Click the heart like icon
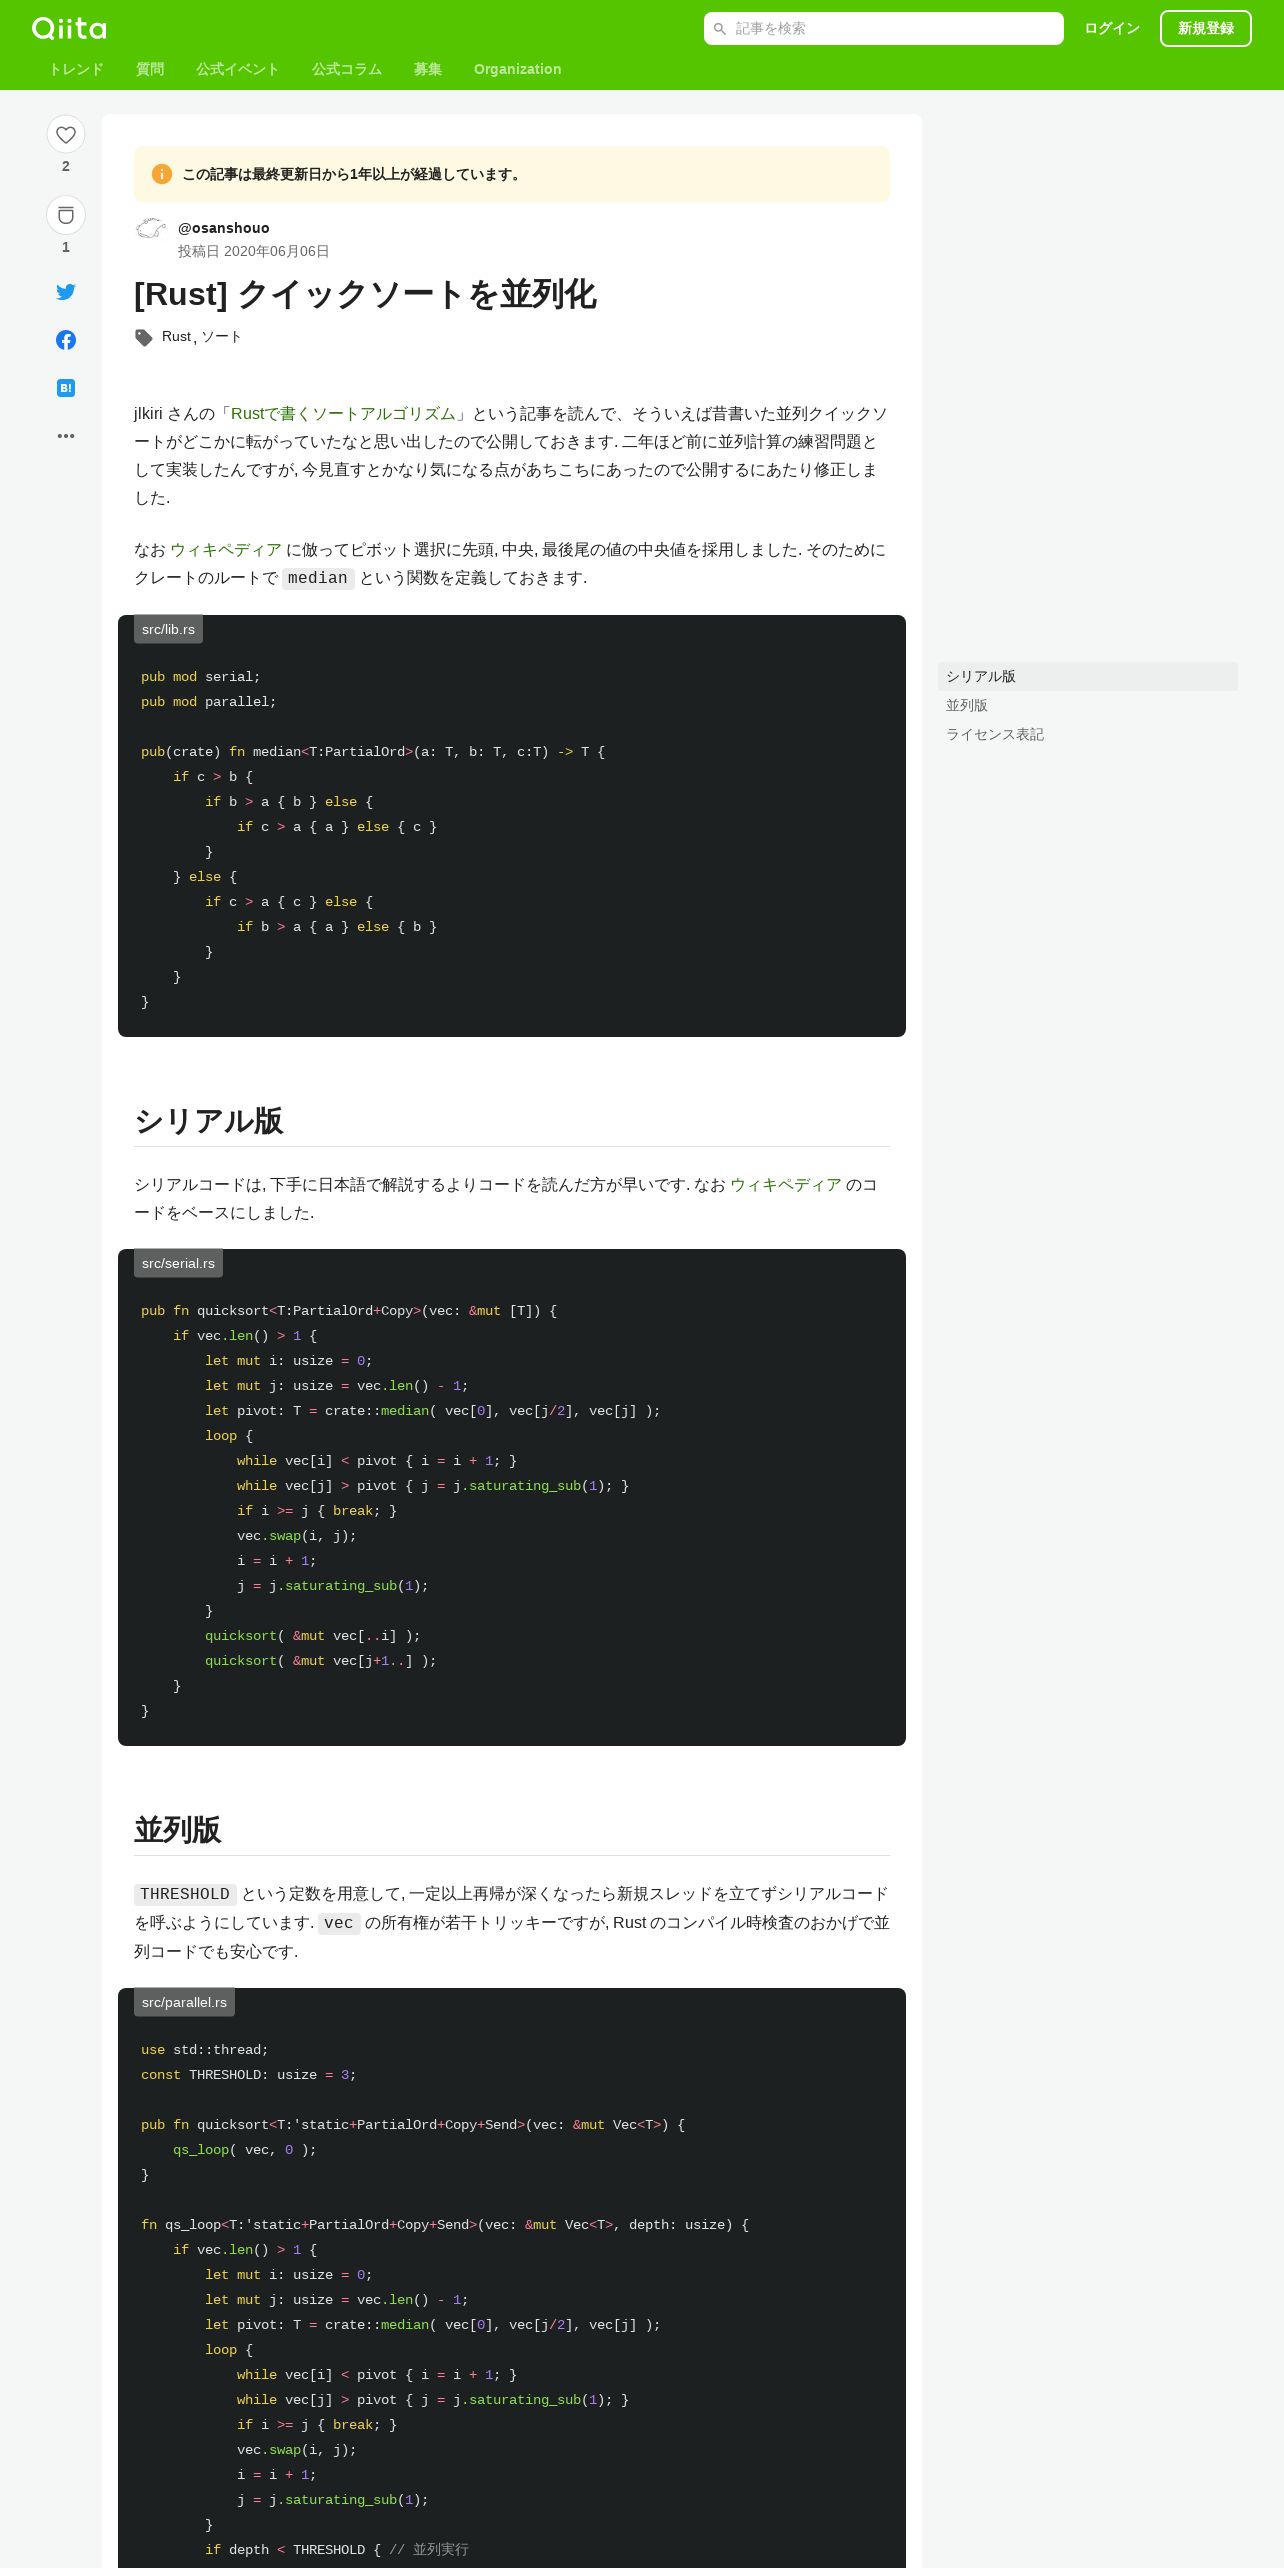Screen dimensions: 1284x2568 tap(66, 134)
